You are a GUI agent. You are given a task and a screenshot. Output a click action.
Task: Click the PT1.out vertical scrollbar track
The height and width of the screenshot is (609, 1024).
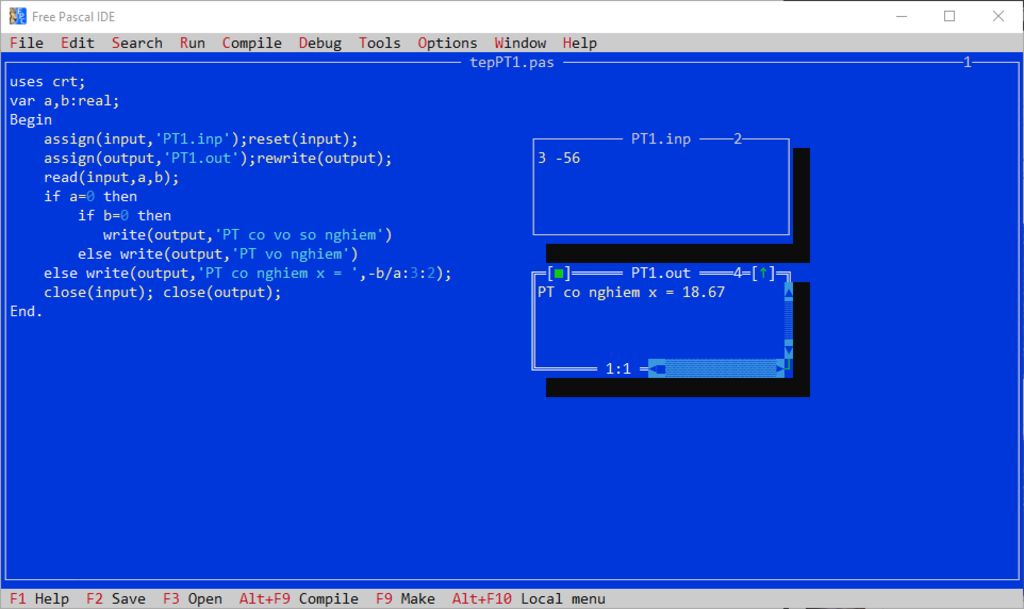pyautogui.click(x=788, y=320)
